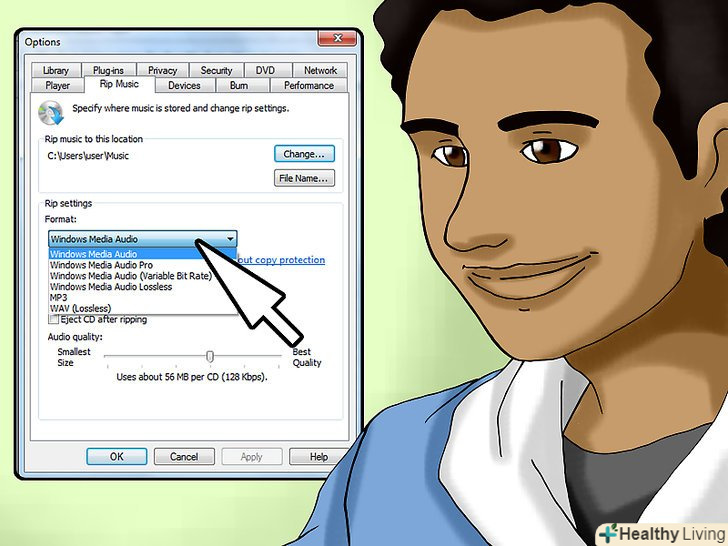Select the Security tab

pos(216,70)
